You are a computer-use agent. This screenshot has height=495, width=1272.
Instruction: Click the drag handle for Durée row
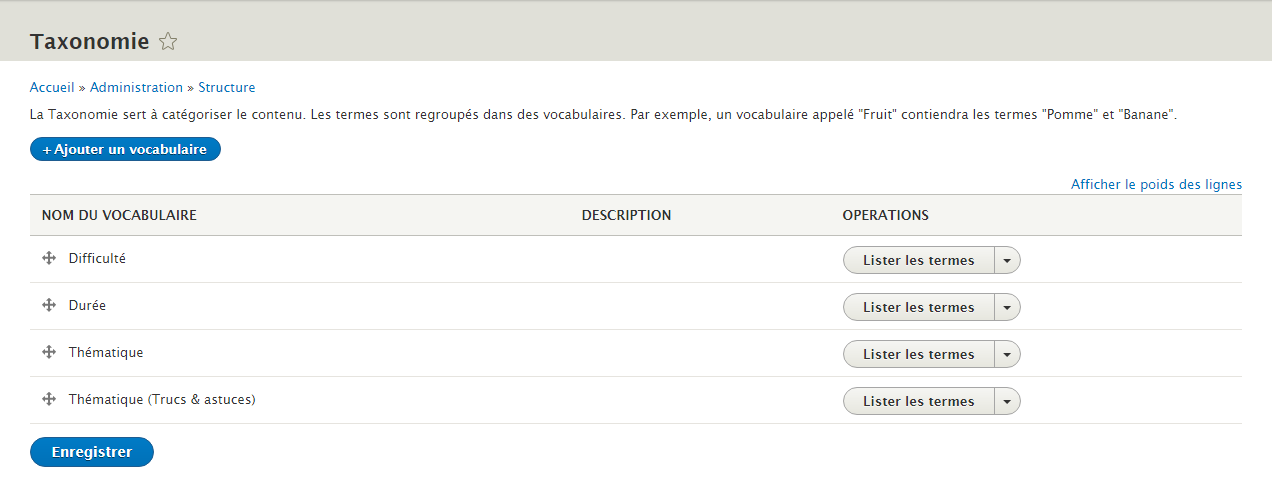48,305
